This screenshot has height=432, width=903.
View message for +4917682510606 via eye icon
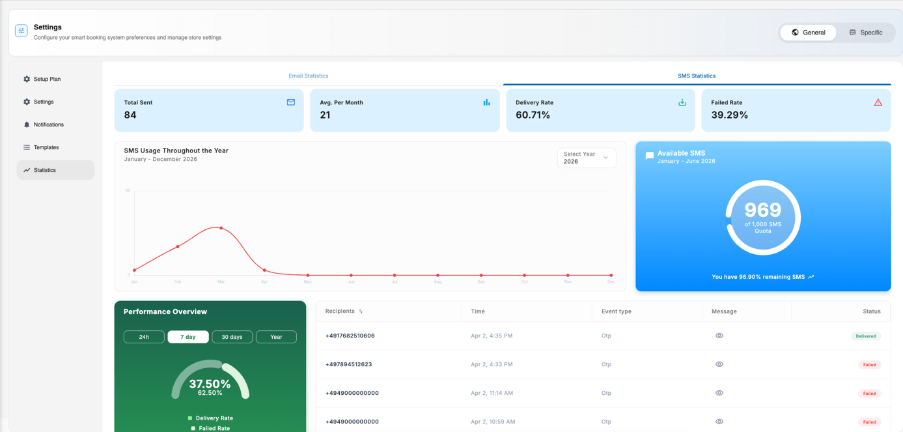(719, 335)
